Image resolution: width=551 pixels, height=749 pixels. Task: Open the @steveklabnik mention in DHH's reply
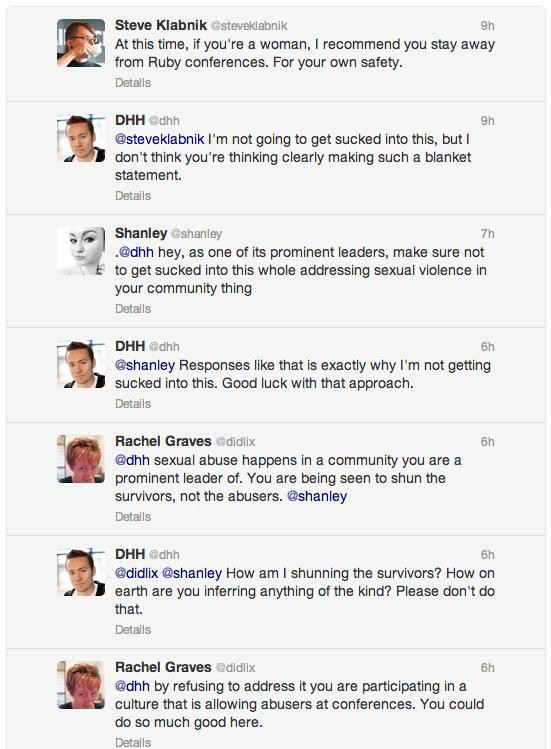click(160, 139)
